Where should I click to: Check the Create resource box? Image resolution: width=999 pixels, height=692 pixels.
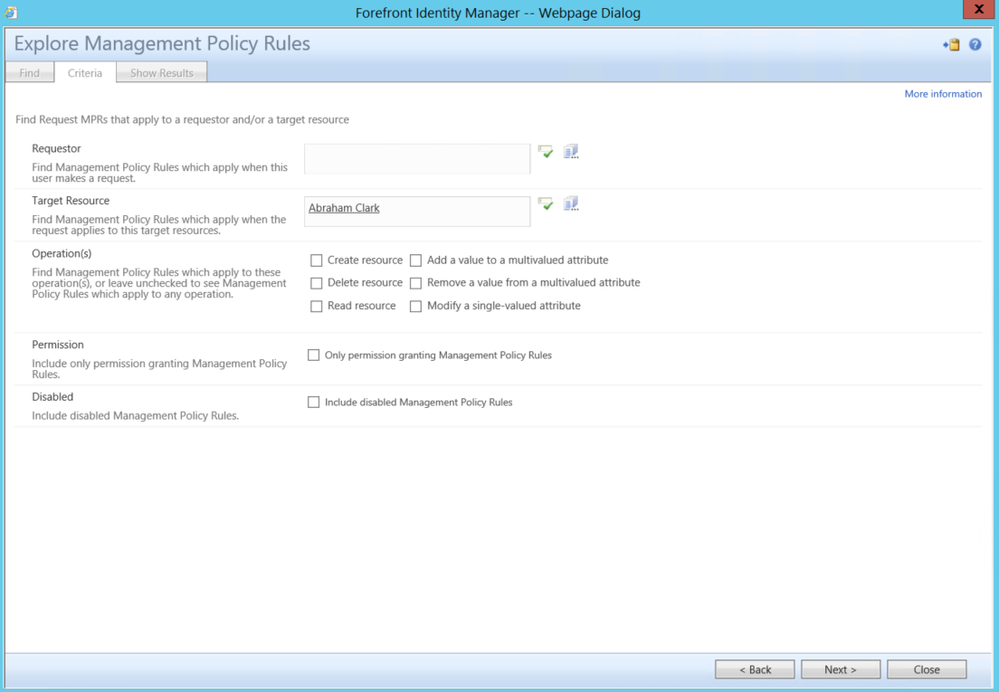click(316, 261)
